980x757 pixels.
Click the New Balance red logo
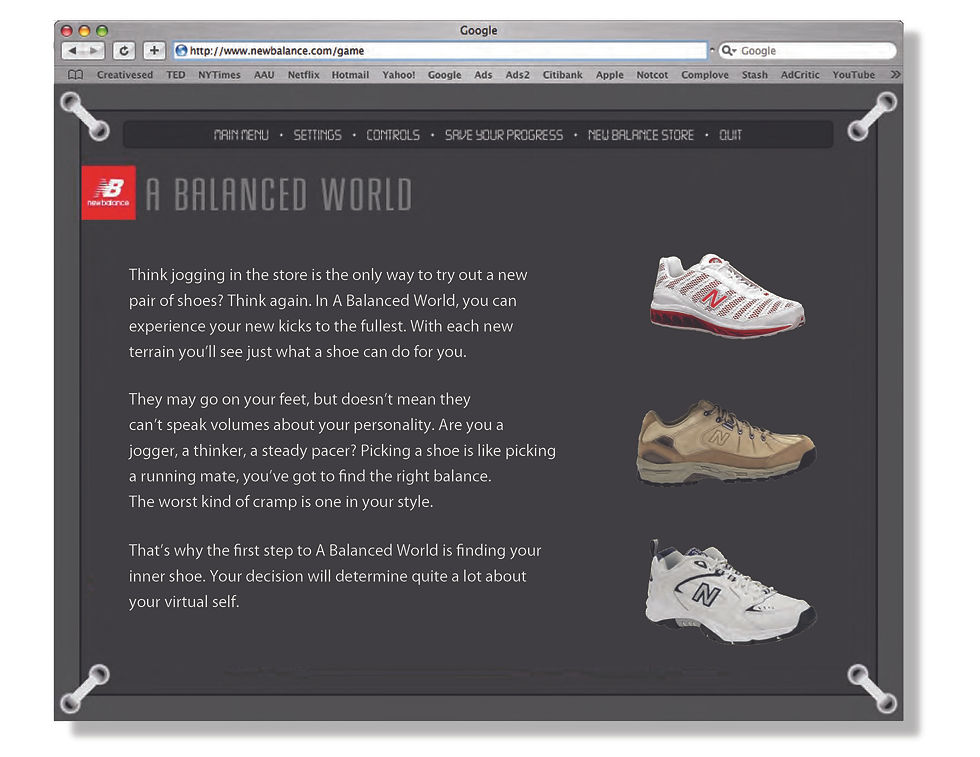click(108, 193)
